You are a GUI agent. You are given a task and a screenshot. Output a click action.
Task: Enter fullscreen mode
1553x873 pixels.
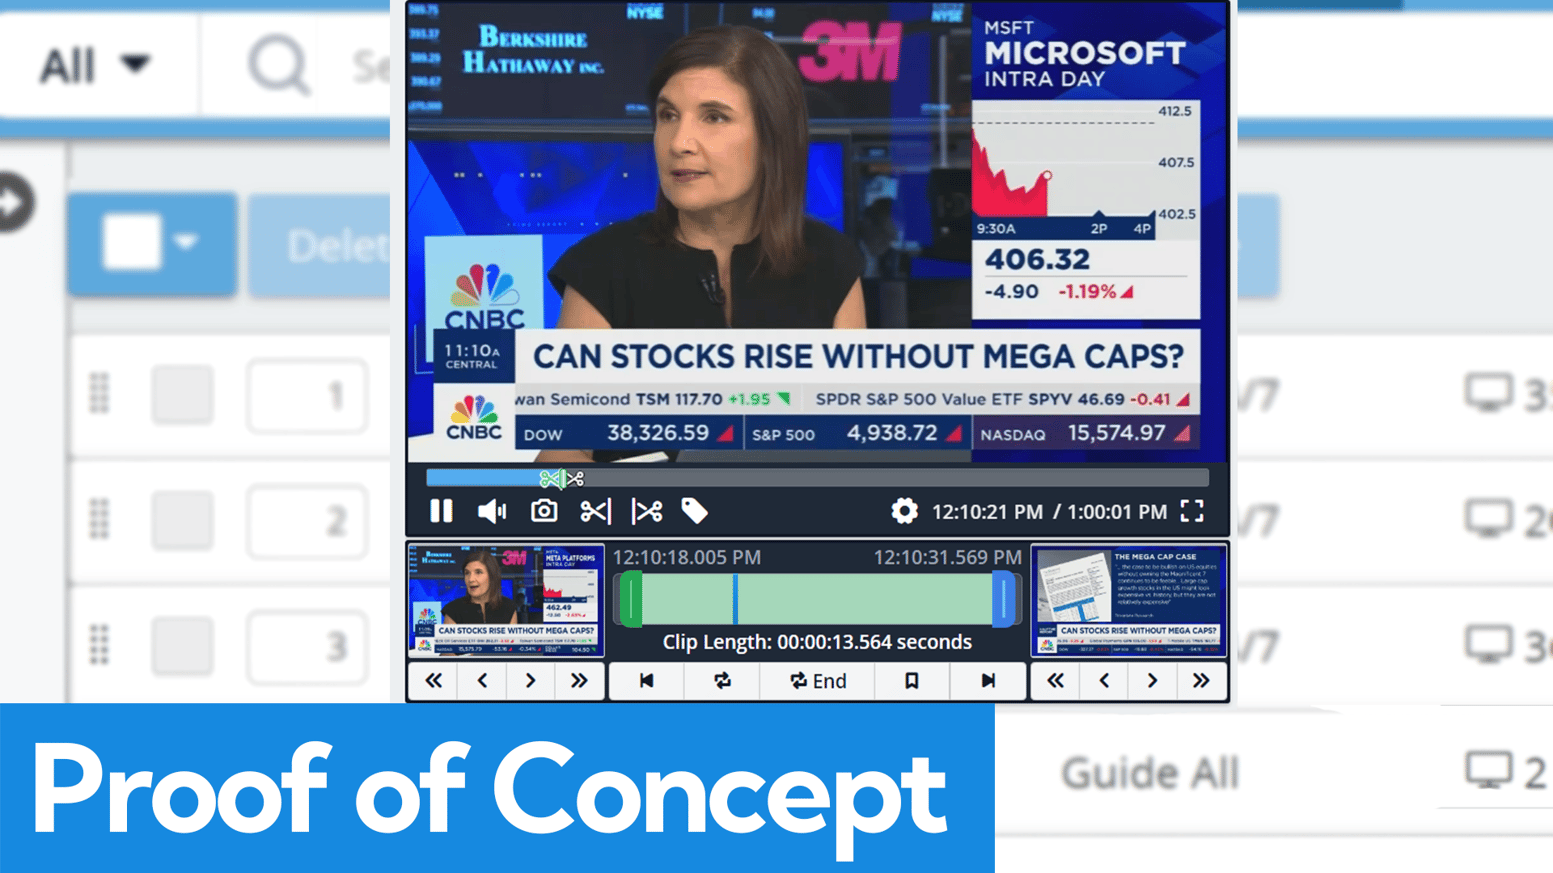pyautogui.click(x=1191, y=511)
